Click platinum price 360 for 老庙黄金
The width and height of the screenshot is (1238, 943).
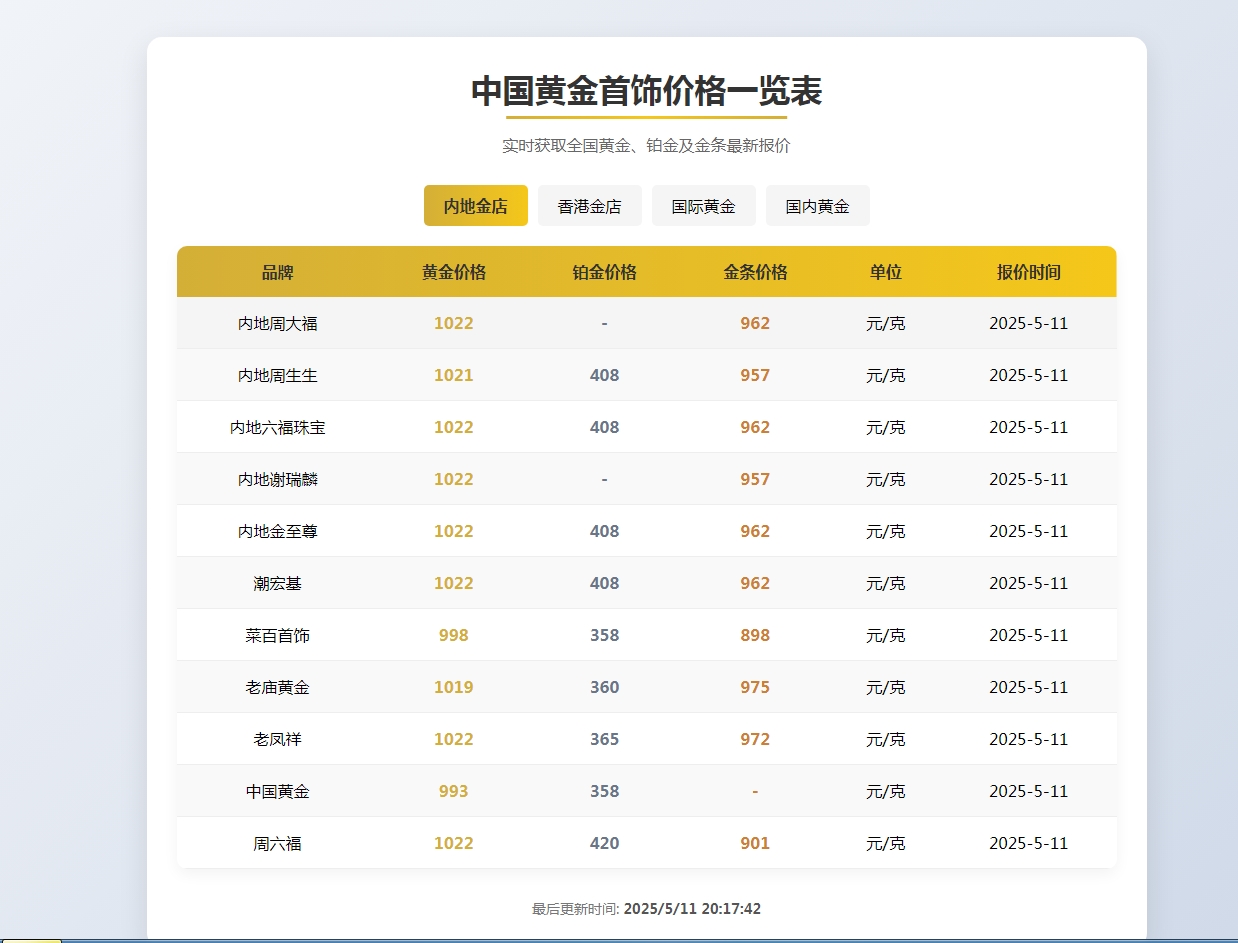[x=605, y=688]
